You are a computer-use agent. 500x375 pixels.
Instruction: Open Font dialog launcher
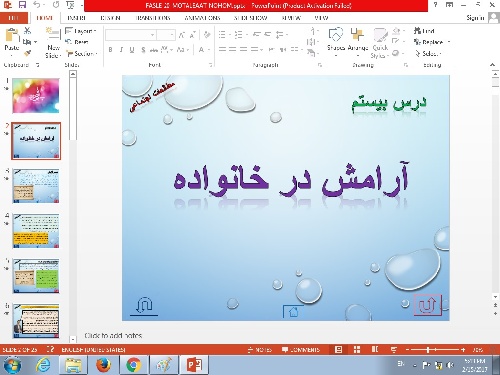click(x=211, y=65)
